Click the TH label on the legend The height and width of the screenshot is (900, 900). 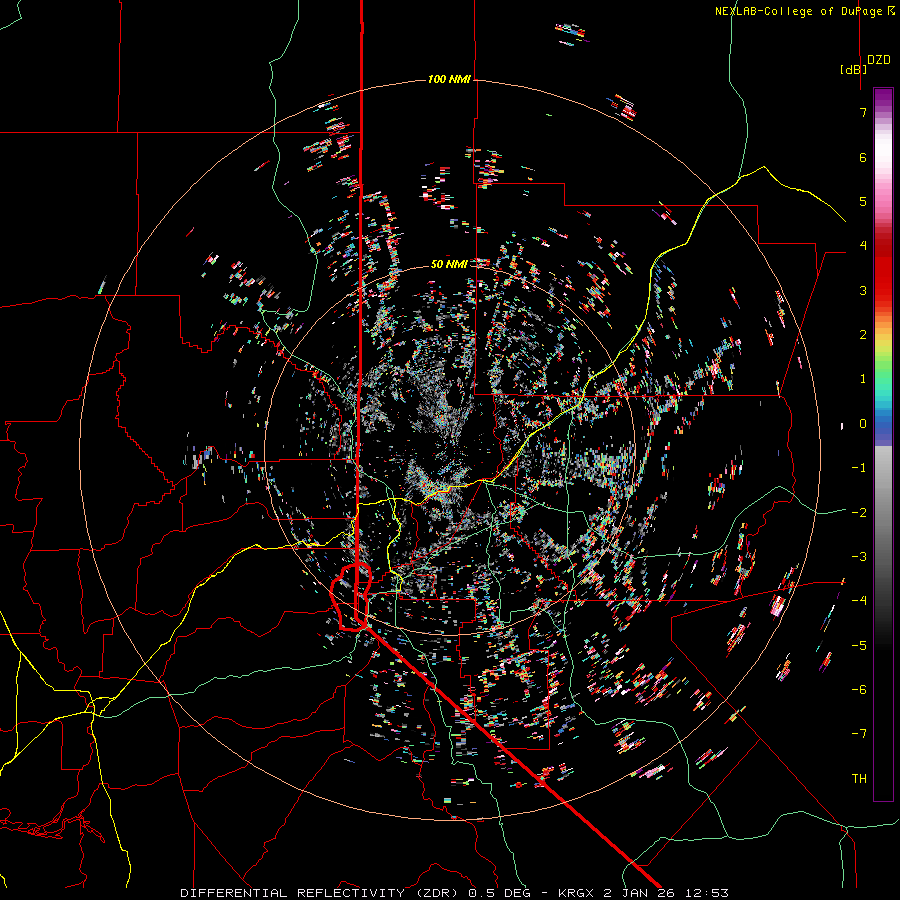click(x=859, y=778)
